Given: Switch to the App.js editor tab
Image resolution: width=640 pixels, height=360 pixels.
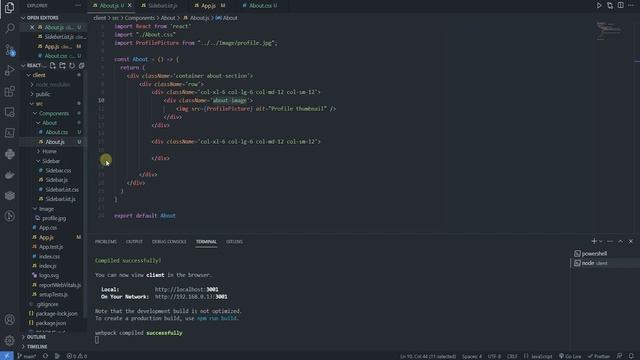Looking at the screenshot, I should click(209, 6).
